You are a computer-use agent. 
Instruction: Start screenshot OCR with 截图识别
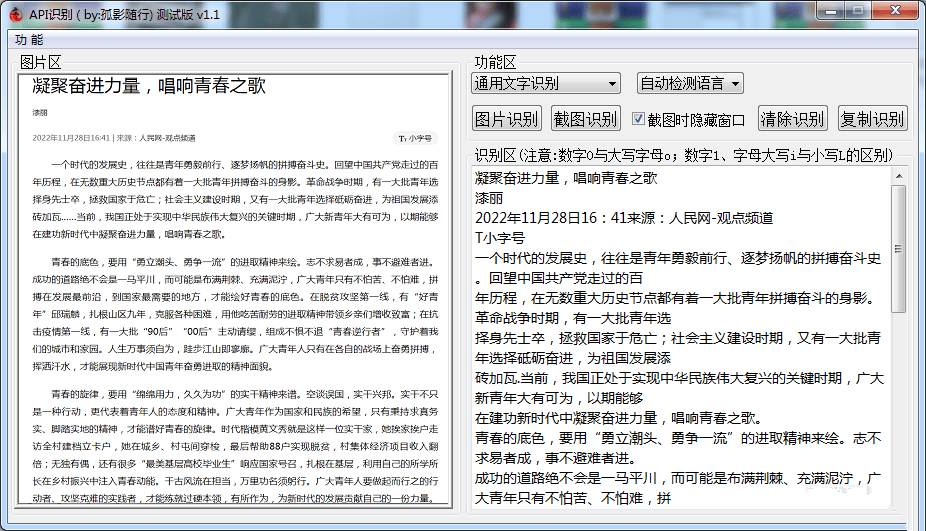[x=586, y=119]
